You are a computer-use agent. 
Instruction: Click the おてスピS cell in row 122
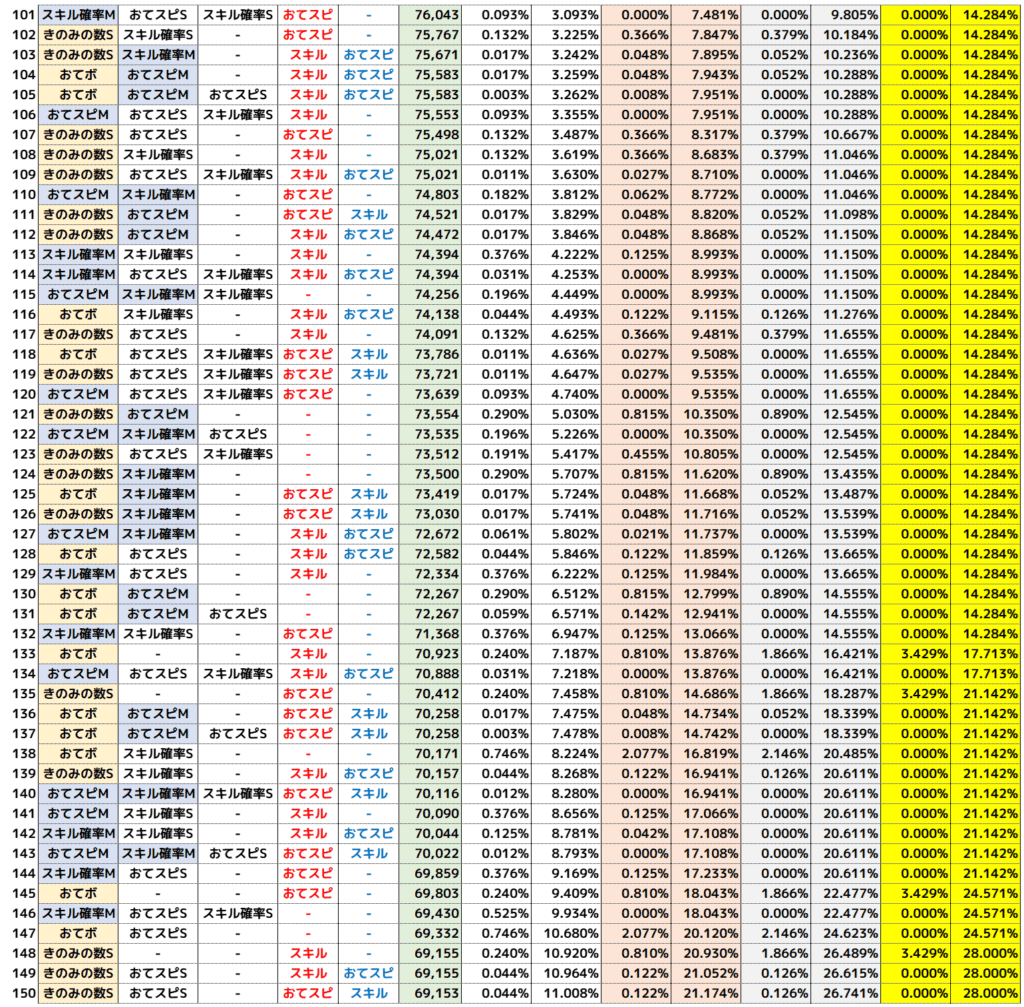pos(238,434)
